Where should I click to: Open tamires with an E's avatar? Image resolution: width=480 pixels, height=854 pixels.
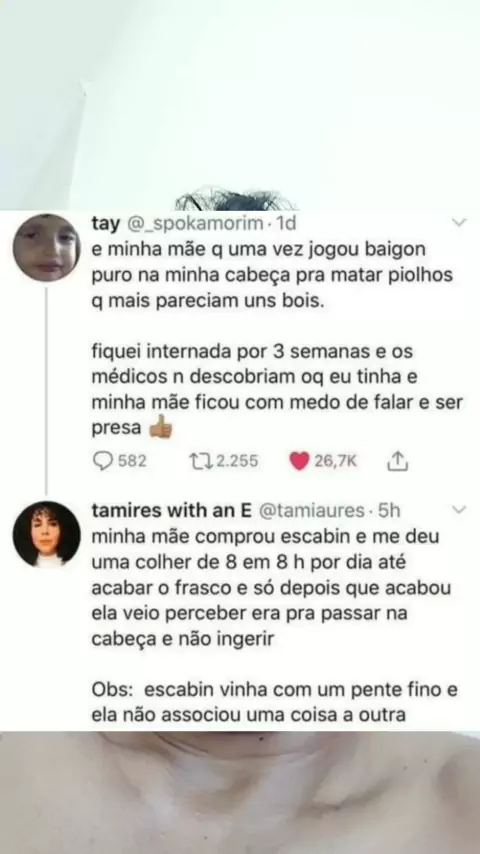click(x=46, y=535)
